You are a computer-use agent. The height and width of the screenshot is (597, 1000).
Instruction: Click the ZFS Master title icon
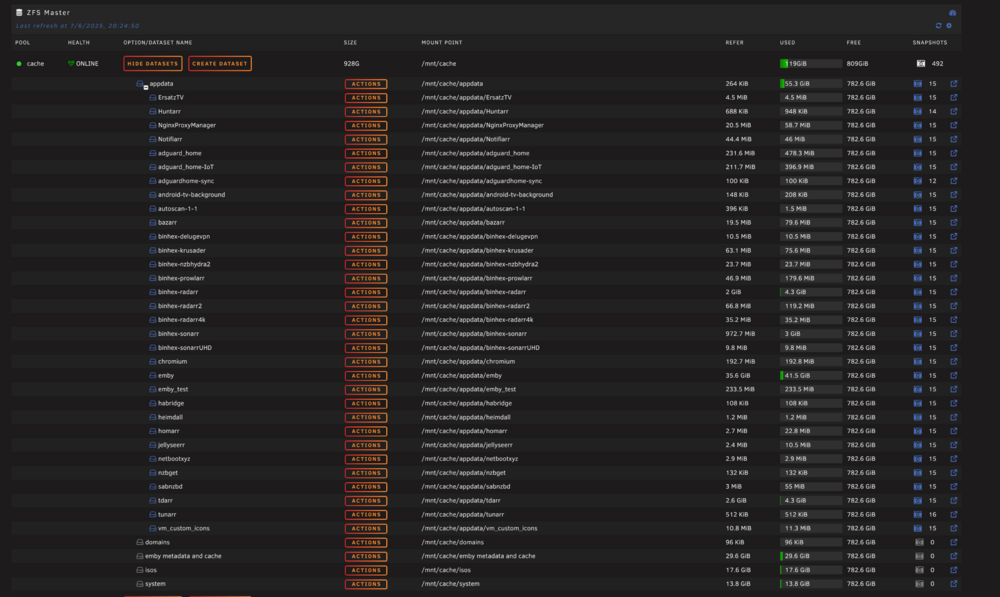click(x=19, y=12)
